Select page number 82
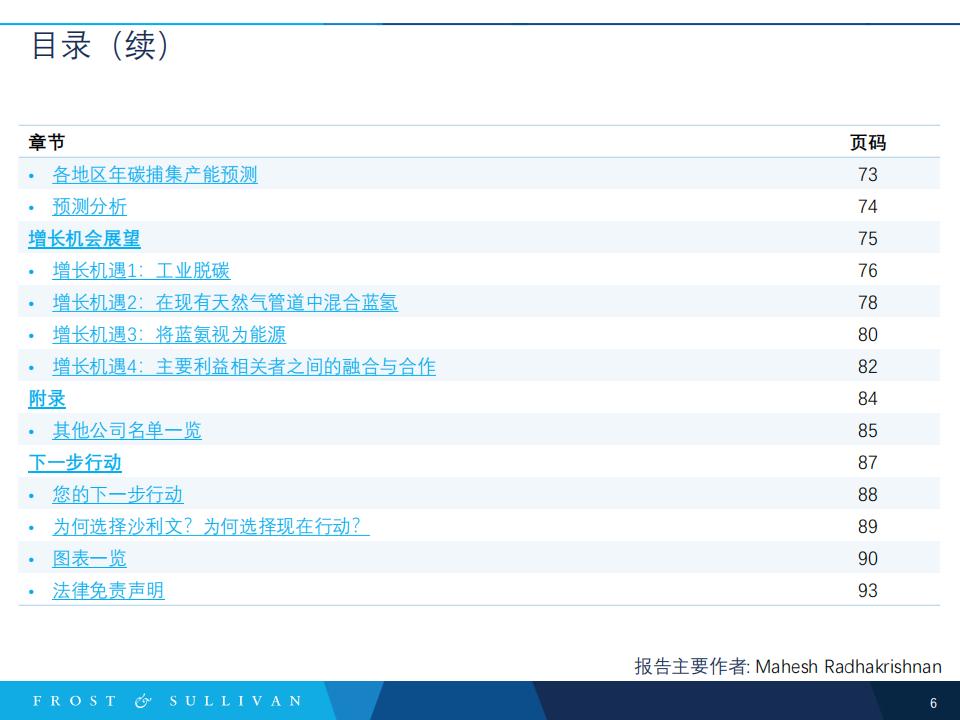960x720 pixels. click(868, 366)
